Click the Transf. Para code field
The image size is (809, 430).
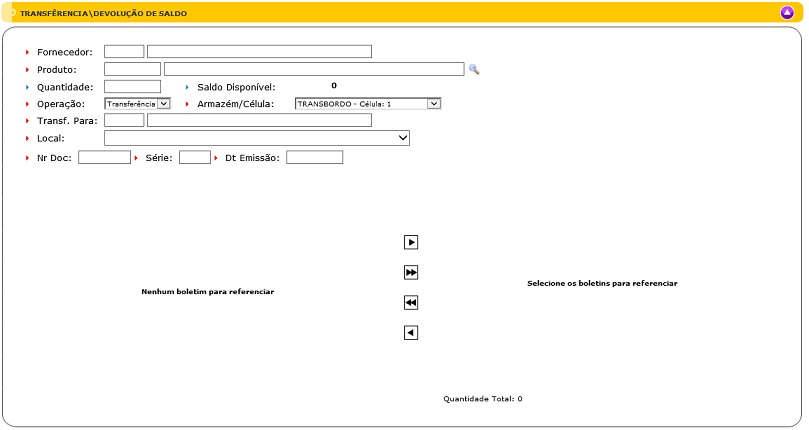[x=124, y=120]
